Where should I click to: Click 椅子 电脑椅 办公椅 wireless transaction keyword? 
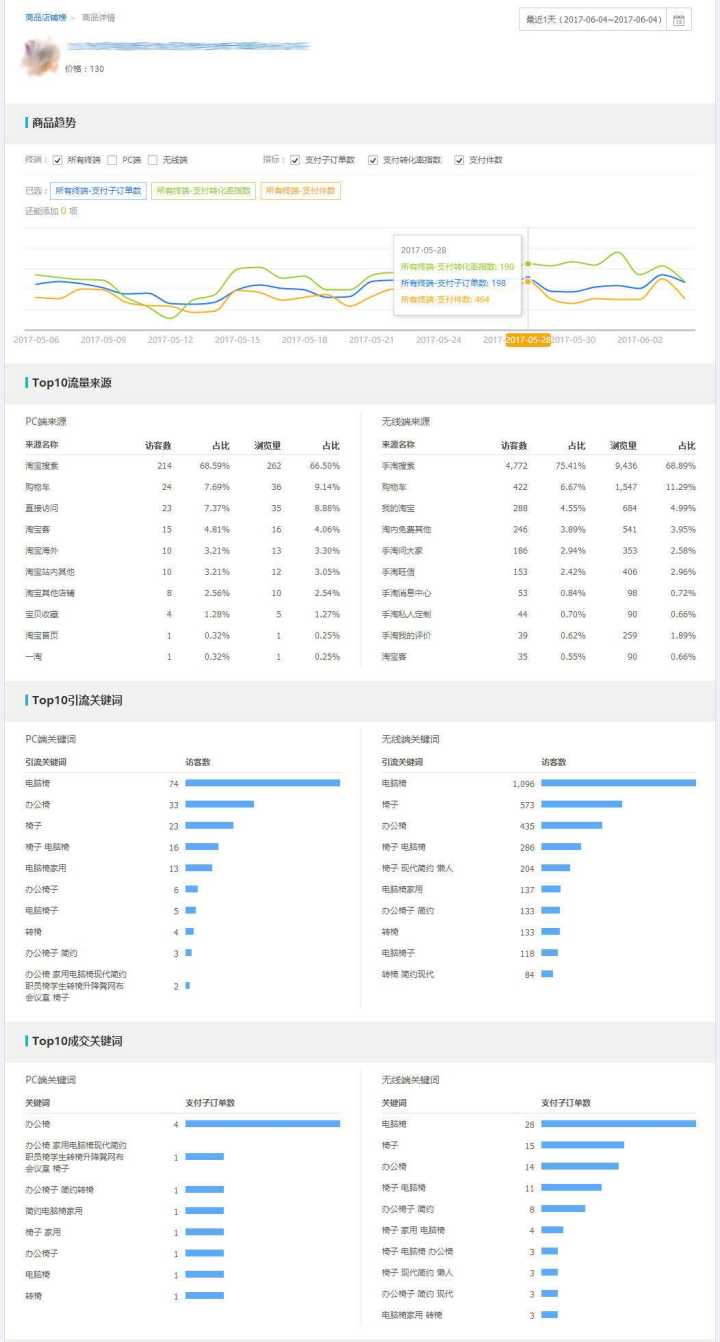pyautogui.click(x=417, y=1251)
